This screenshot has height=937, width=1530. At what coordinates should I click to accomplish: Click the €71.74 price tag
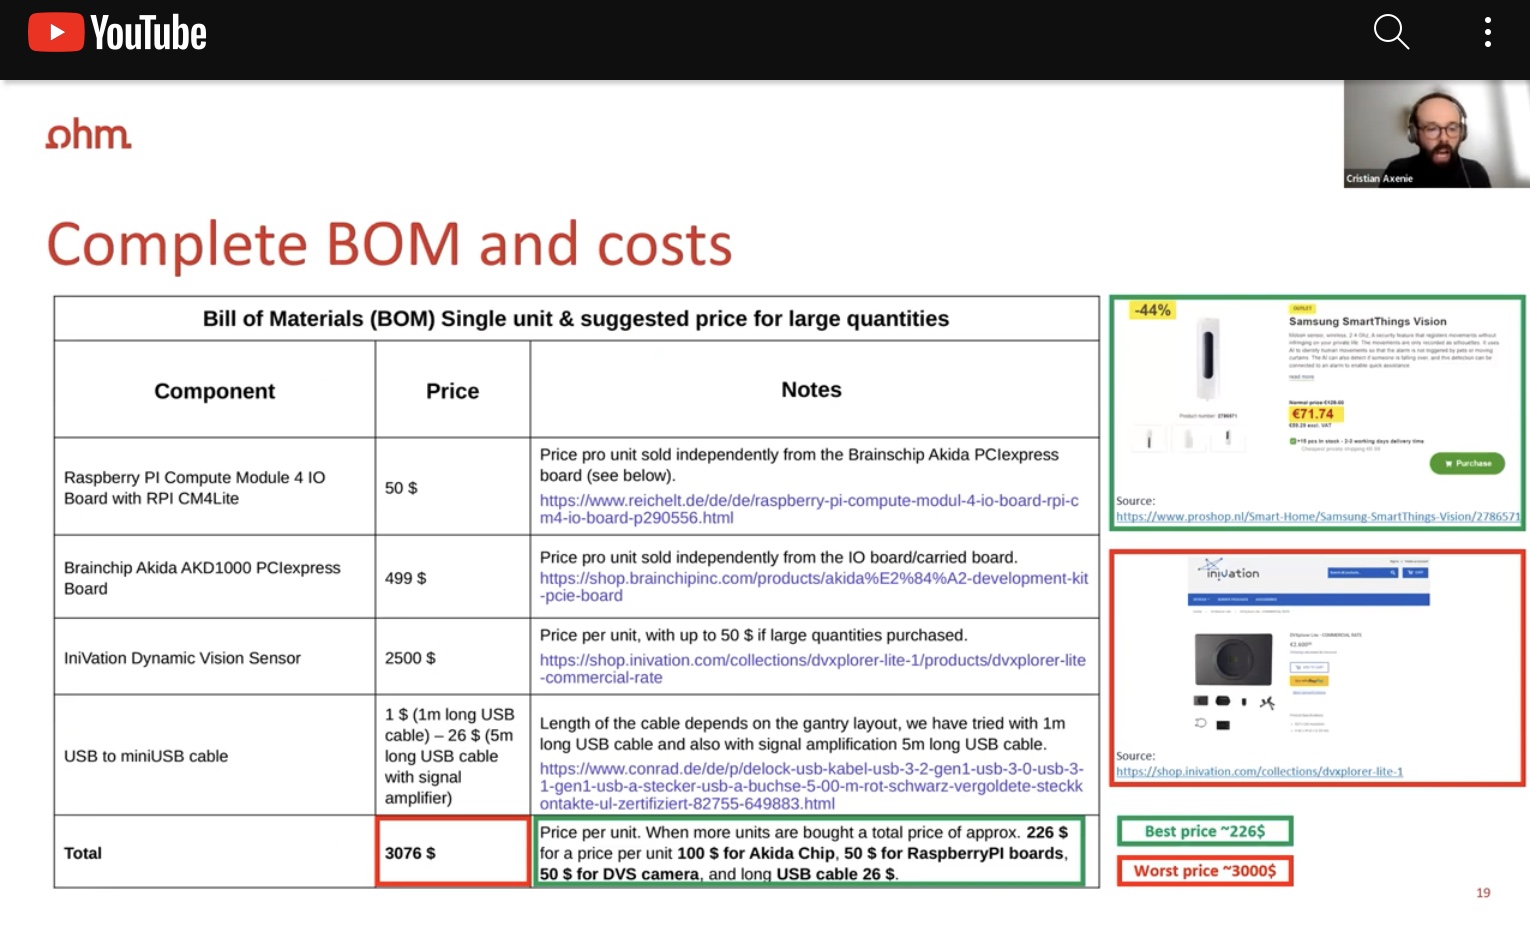[1313, 414]
